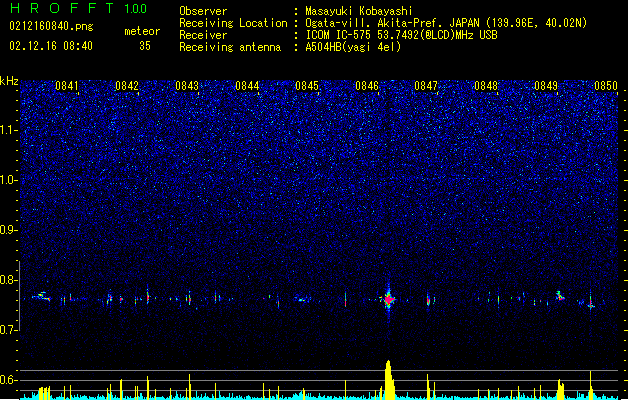Click the 1.0 kHz axis label
629x400 pixels.
point(9,180)
